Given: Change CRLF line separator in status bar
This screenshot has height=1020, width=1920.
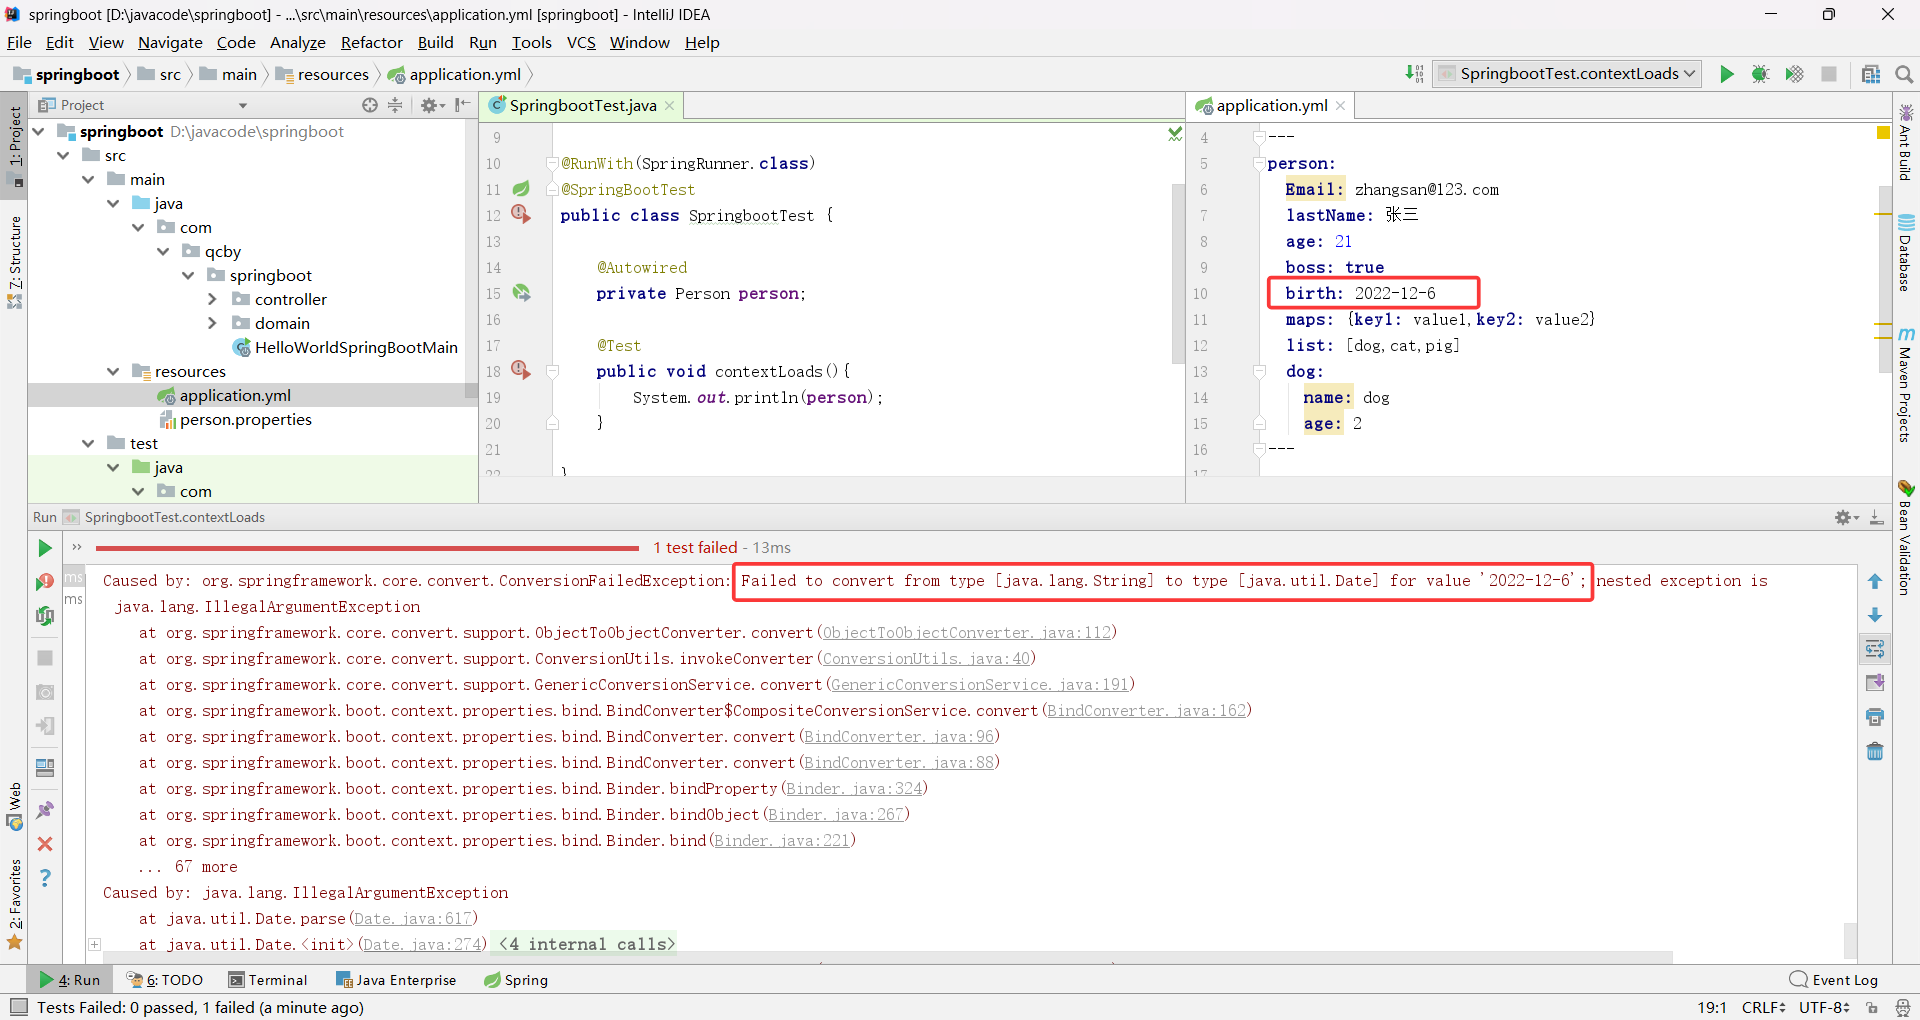Looking at the screenshot, I should (1763, 1007).
